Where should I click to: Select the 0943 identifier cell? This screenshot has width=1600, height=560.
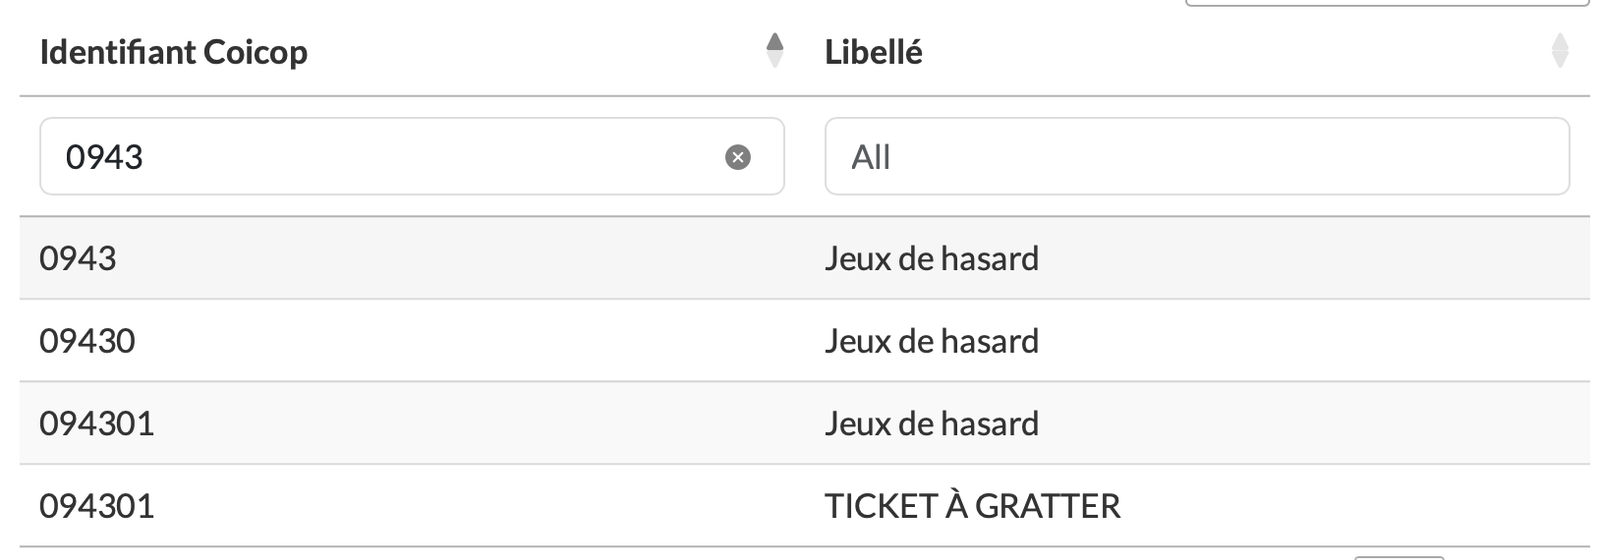(78, 259)
